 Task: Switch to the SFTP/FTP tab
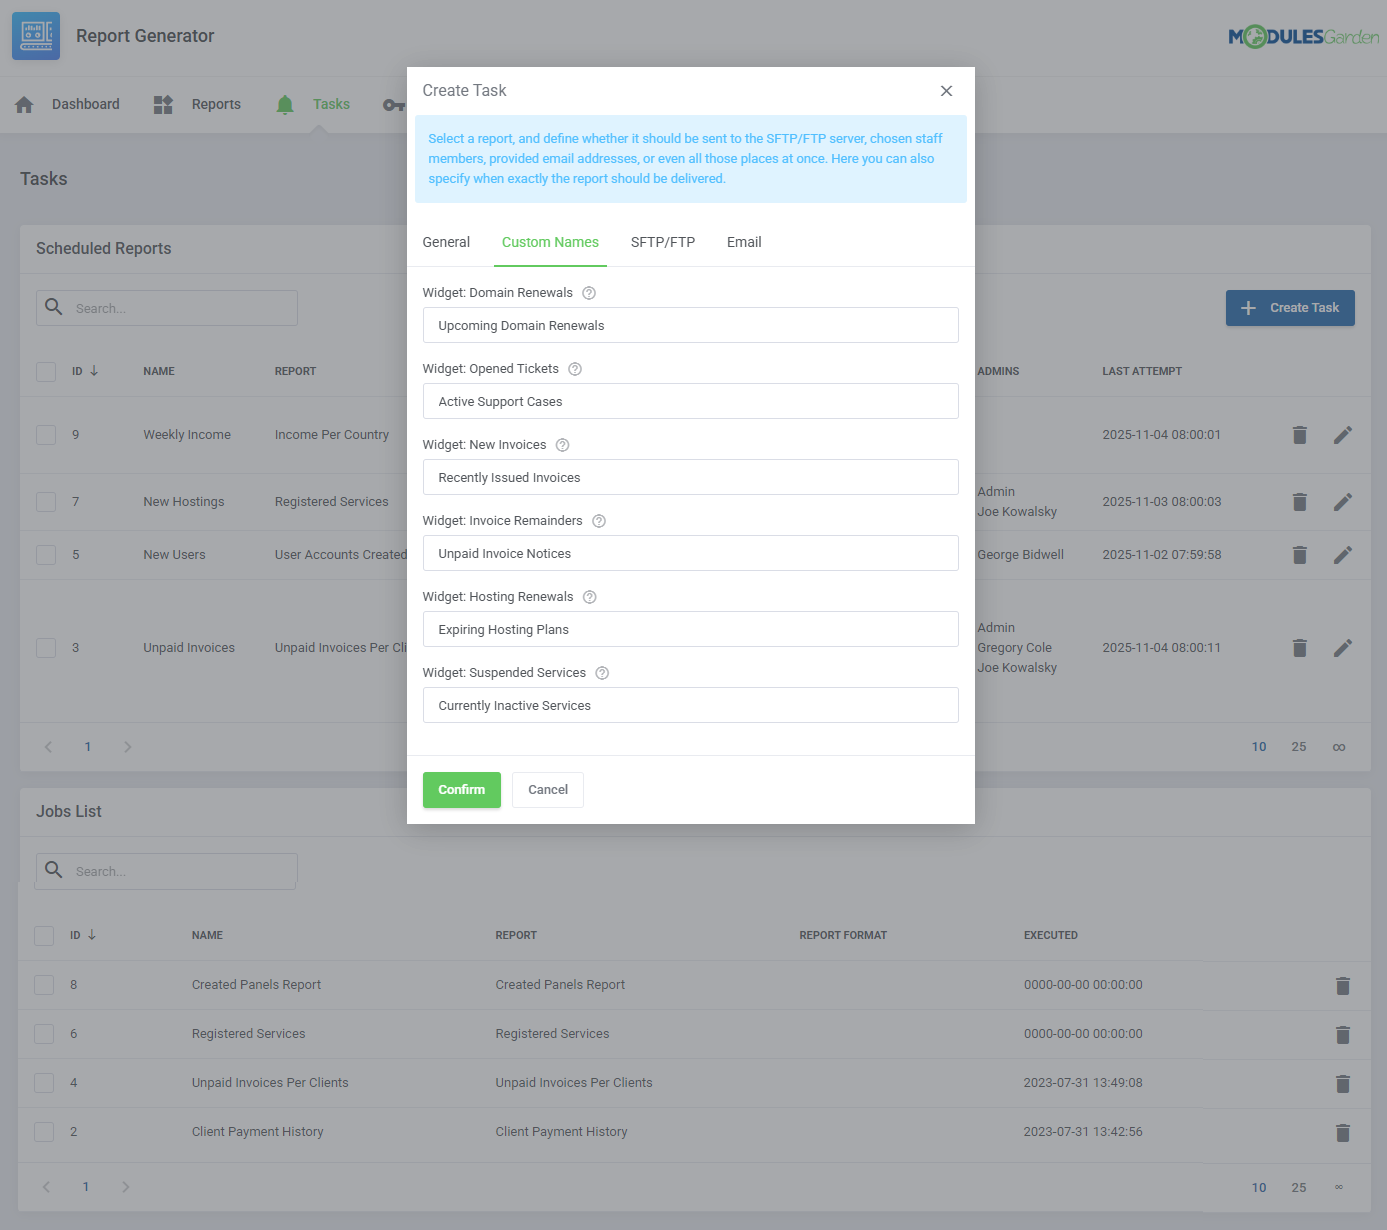pos(662,242)
